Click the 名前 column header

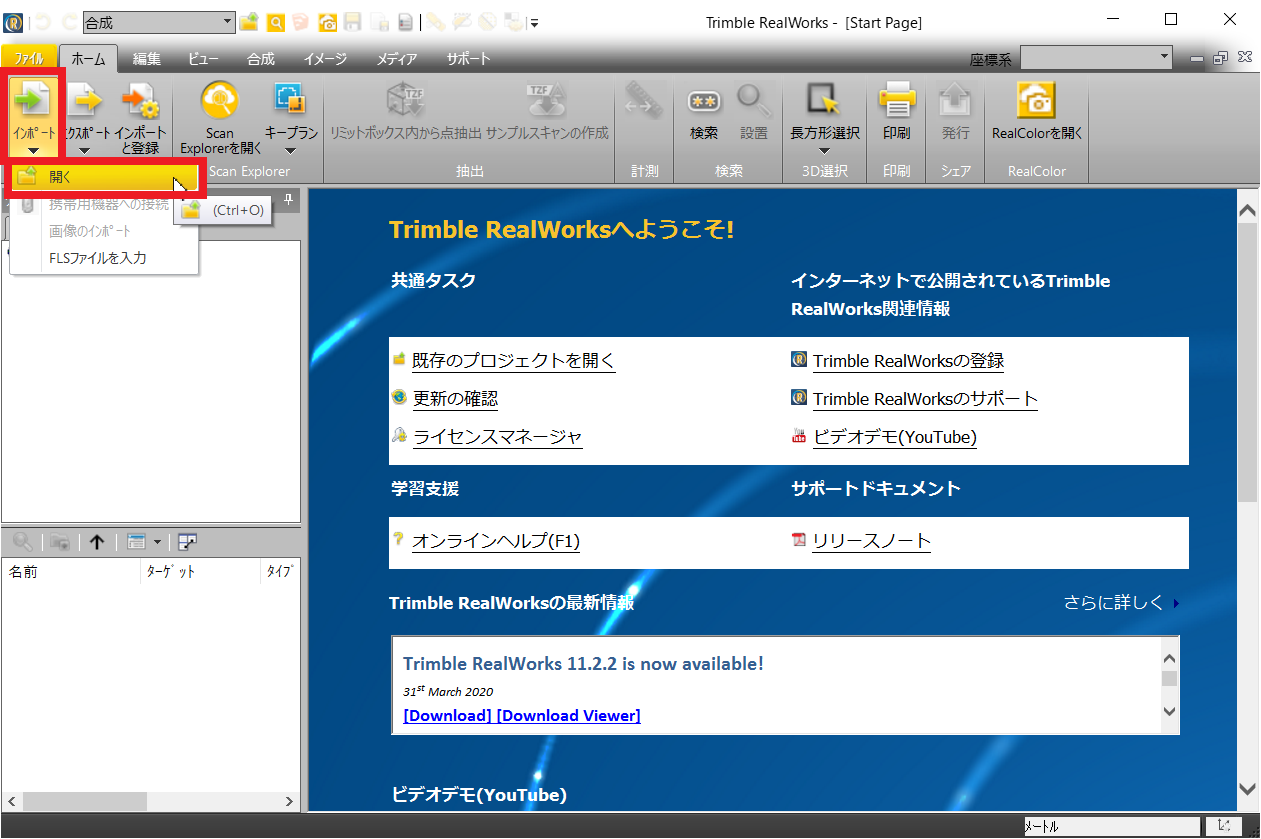[x=71, y=572]
